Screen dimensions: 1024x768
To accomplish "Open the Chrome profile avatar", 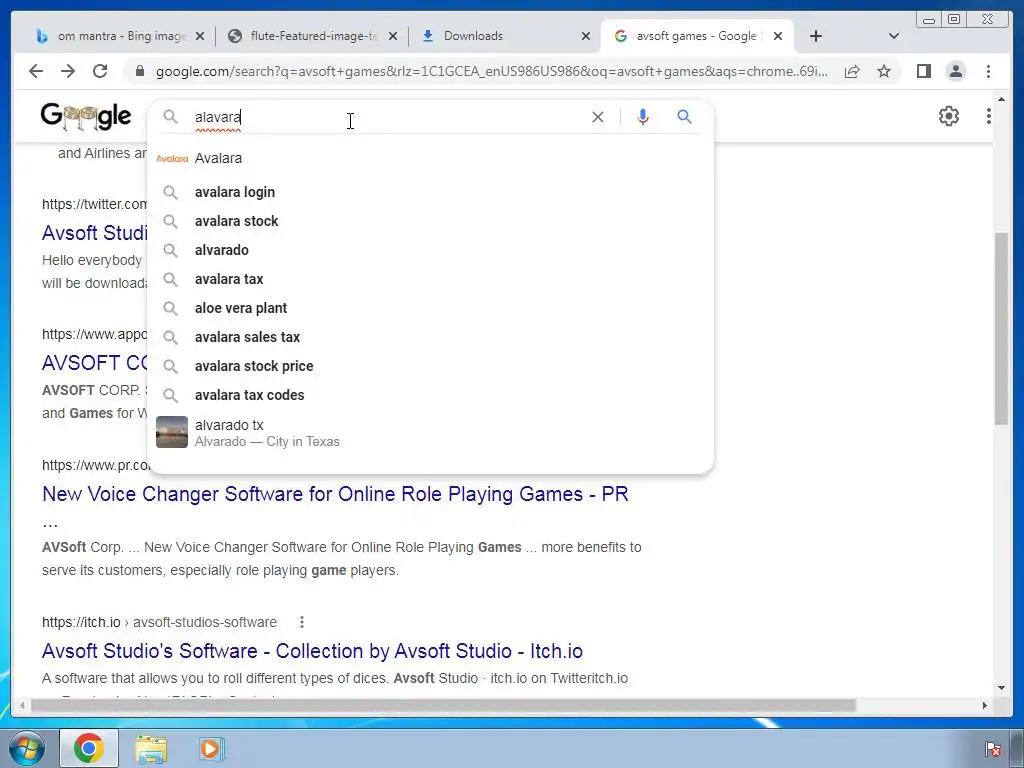I will point(955,71).
